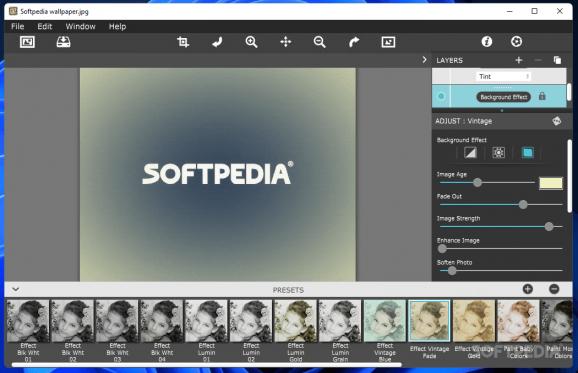Open image file toolbar icon
The width and height of the screenshot is (578, 373).
27,42
